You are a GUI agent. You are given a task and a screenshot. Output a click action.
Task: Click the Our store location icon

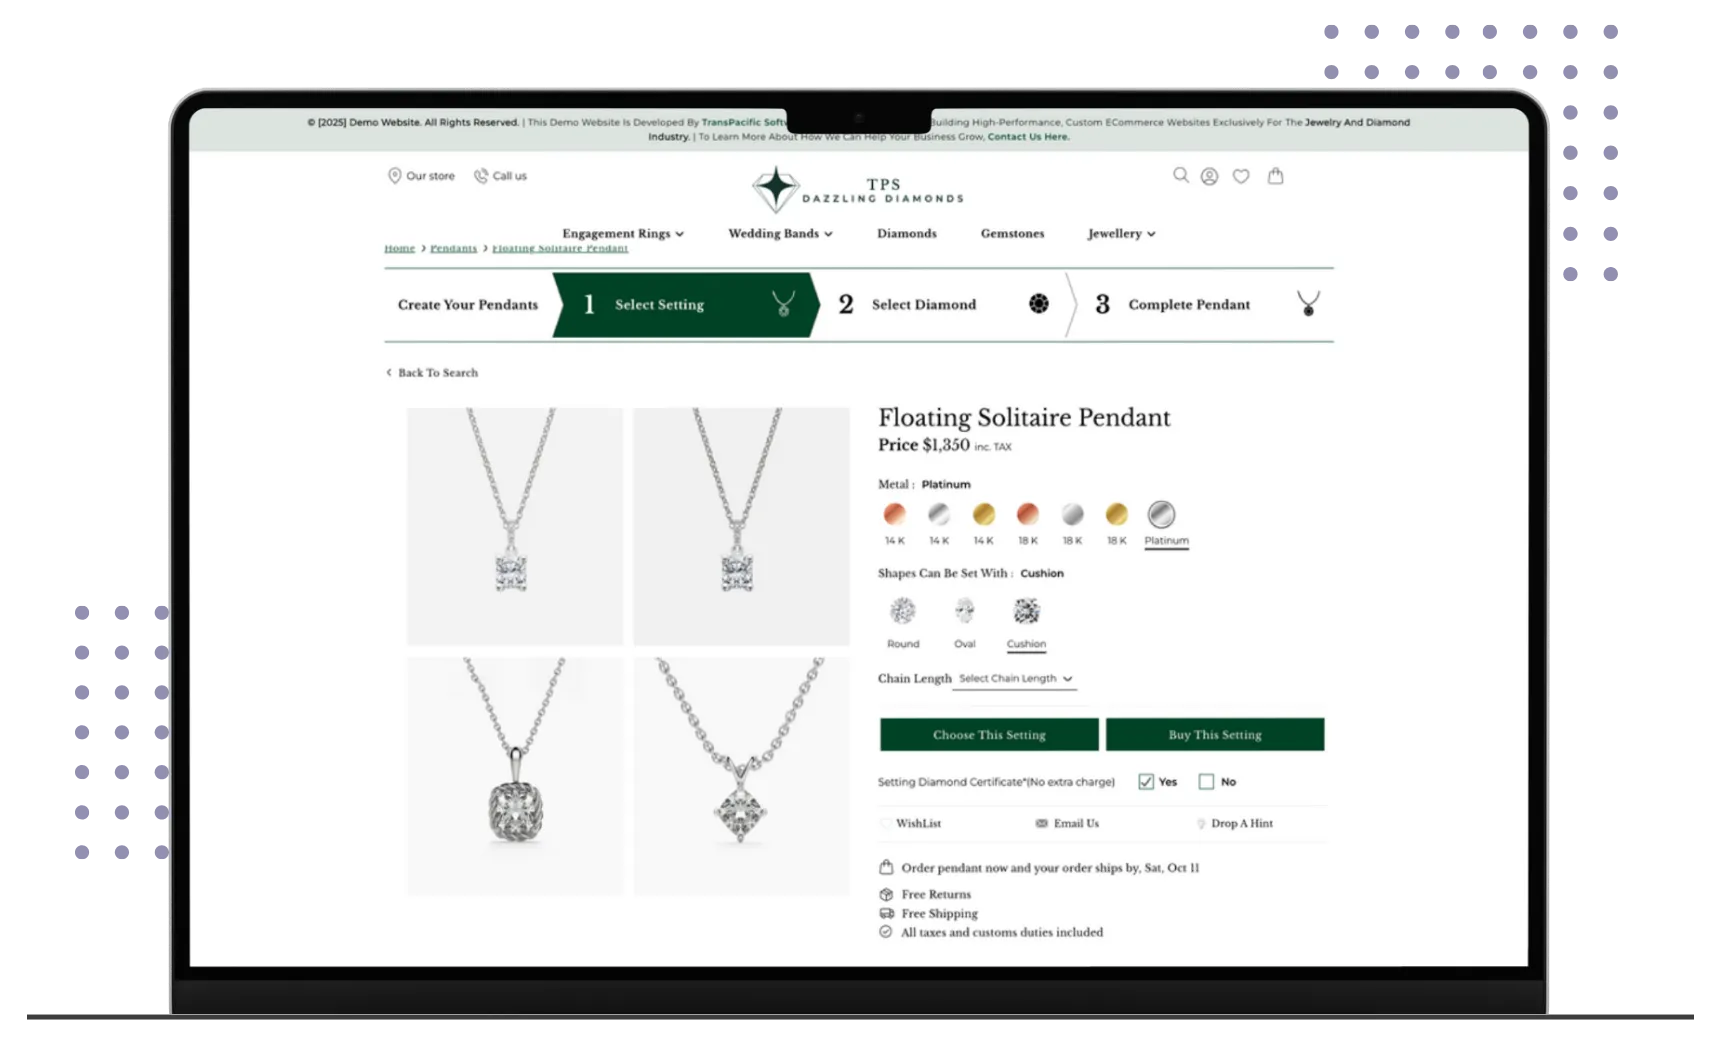tap(394, 175)
